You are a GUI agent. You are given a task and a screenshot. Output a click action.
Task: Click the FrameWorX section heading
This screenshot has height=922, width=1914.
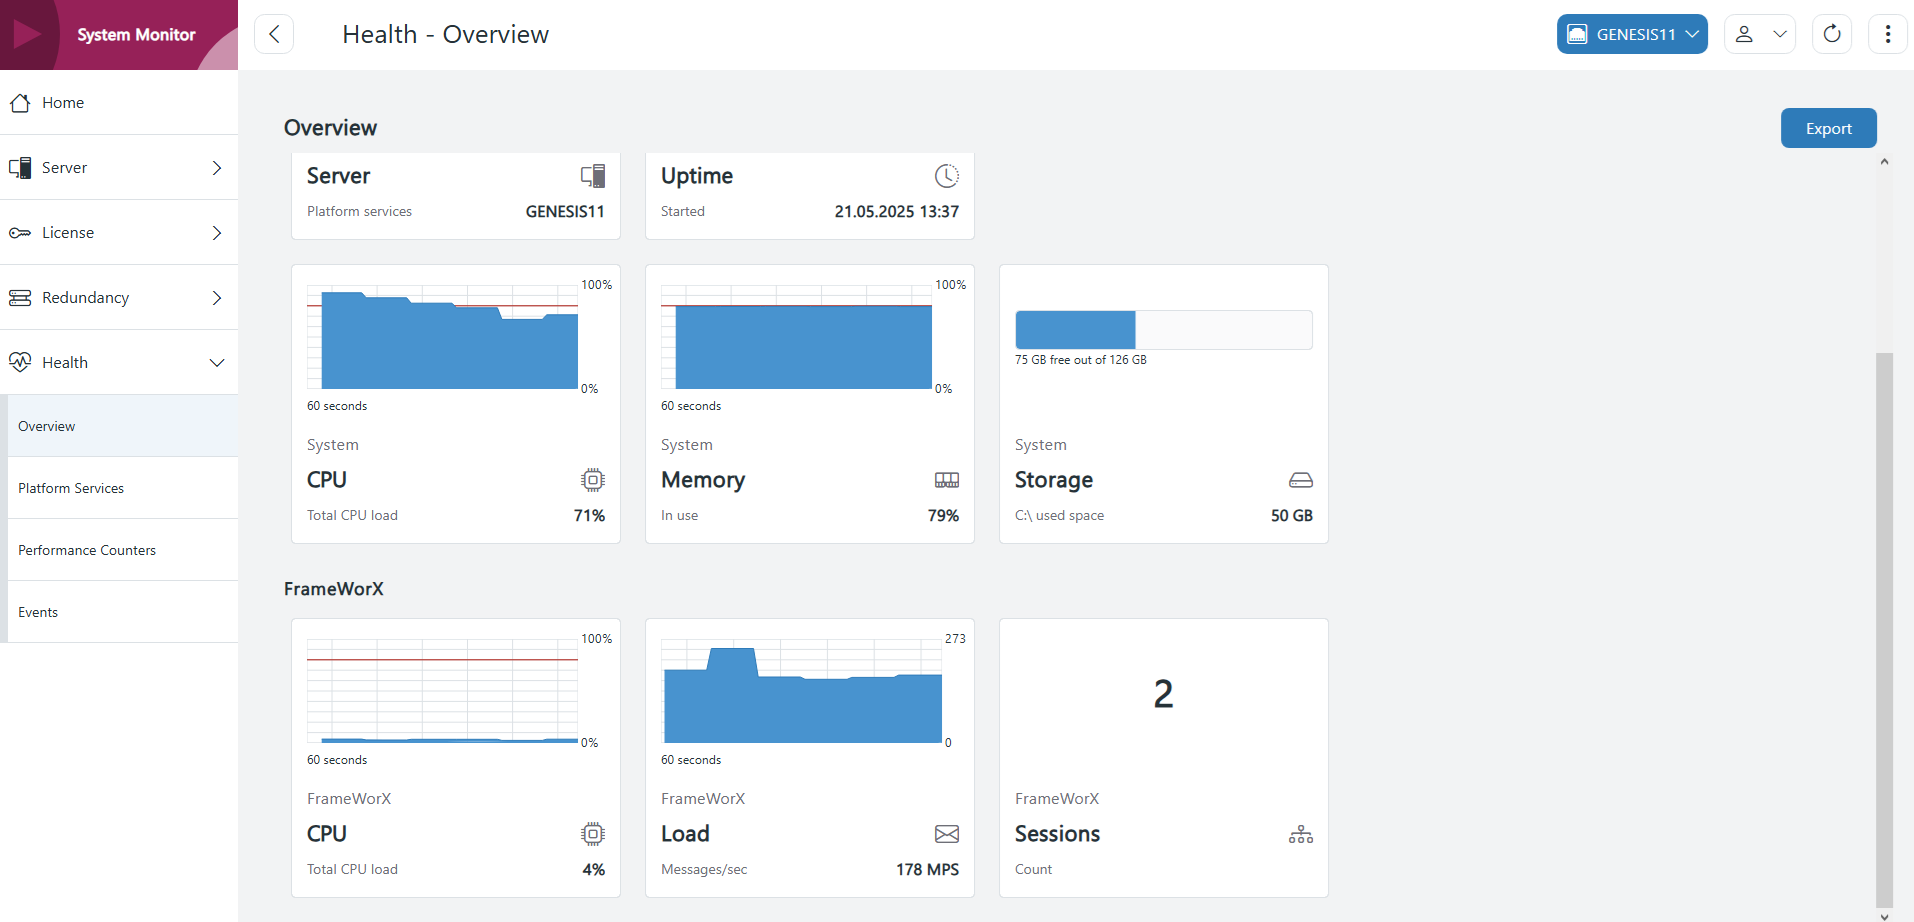click(334, 589)
